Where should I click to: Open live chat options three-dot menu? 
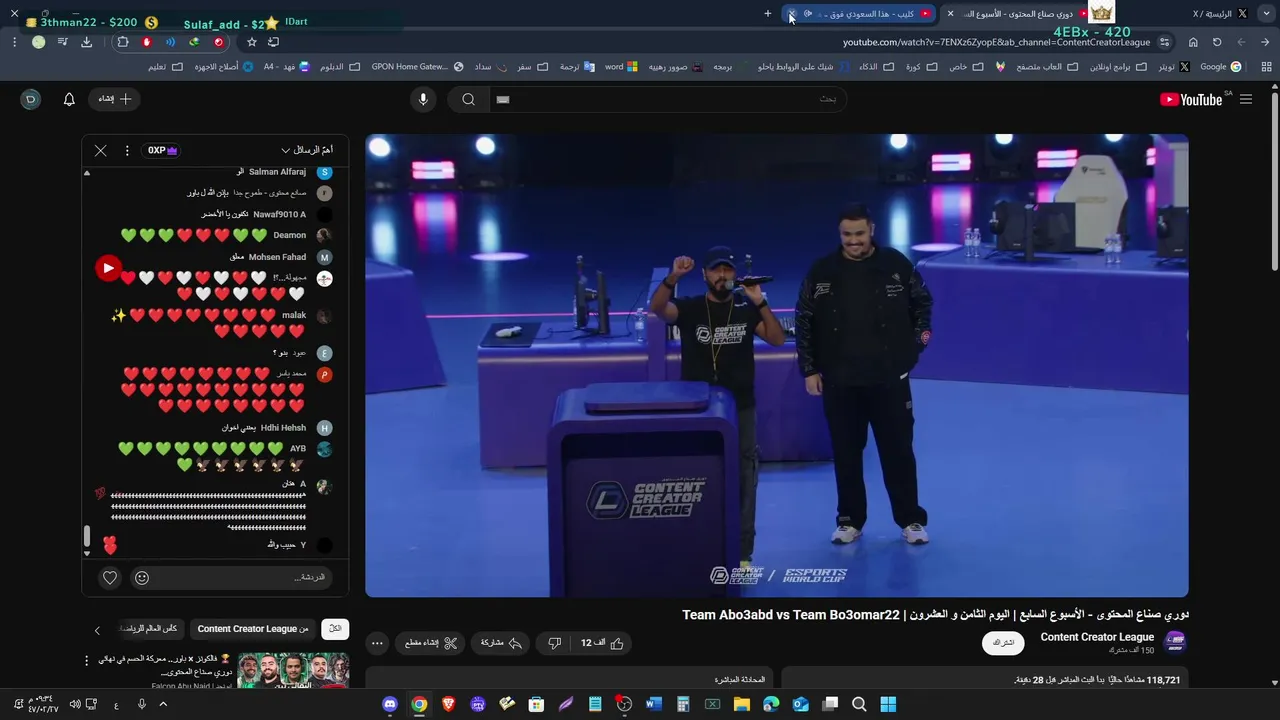127,150
